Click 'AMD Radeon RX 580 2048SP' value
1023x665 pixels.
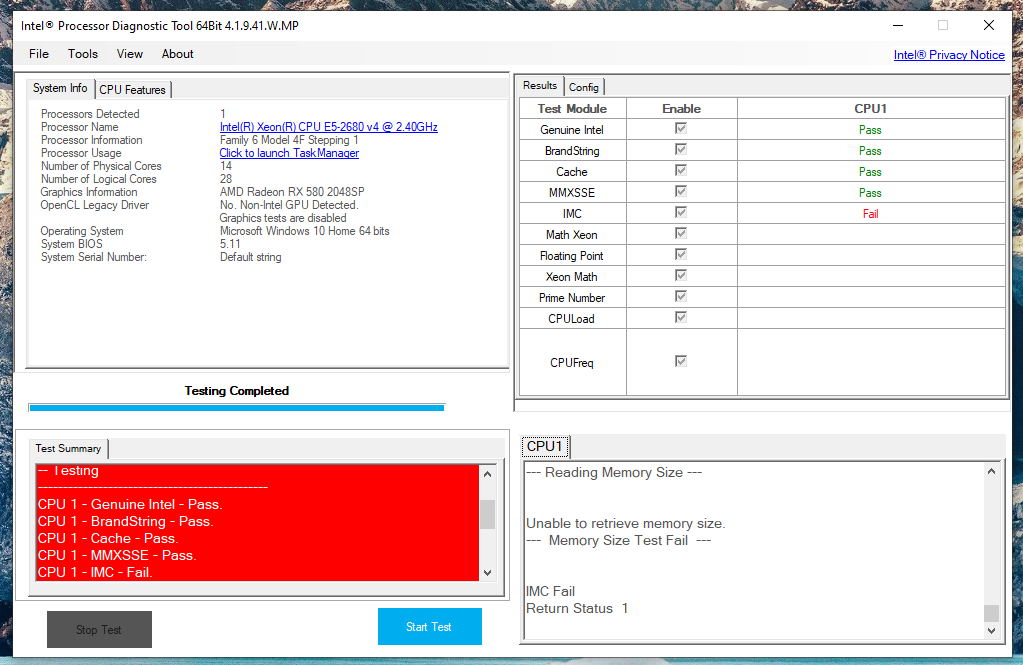click(x=292, y=192)
